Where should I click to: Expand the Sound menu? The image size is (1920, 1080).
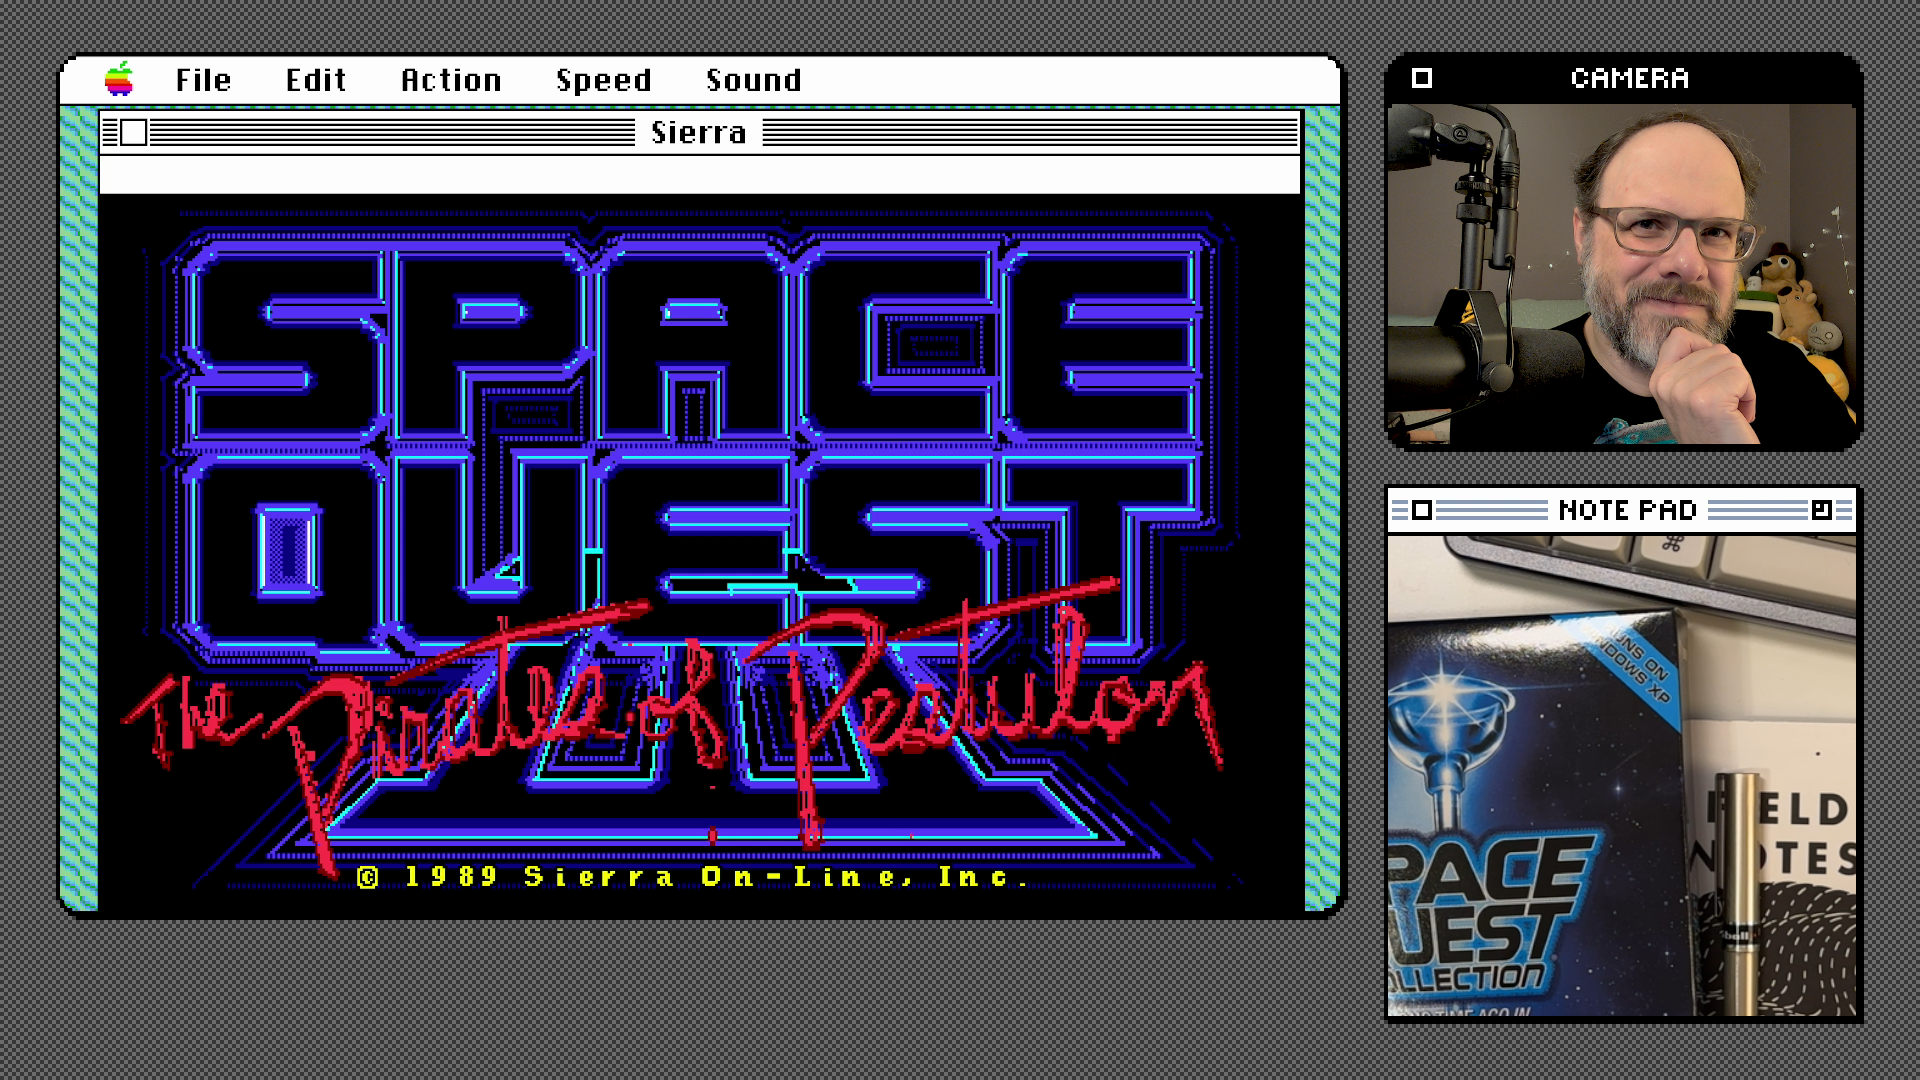pyautogui.click(x=753, y=80)
